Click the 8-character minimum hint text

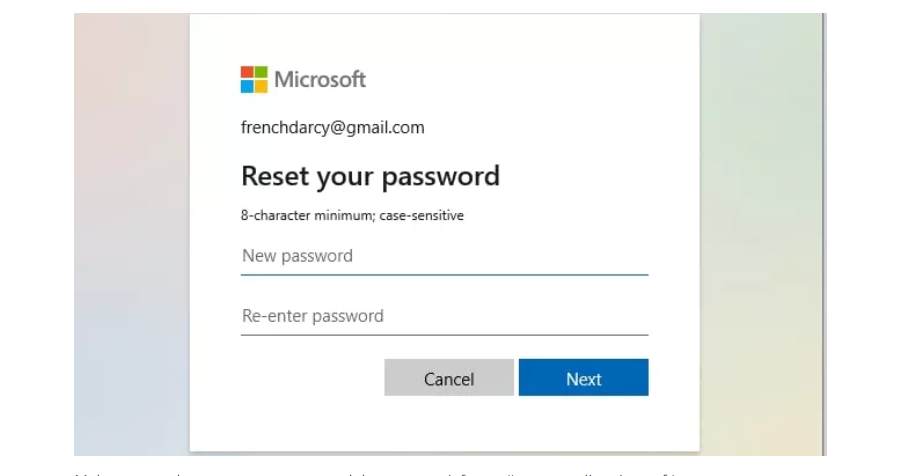click(x=352, y=215)
